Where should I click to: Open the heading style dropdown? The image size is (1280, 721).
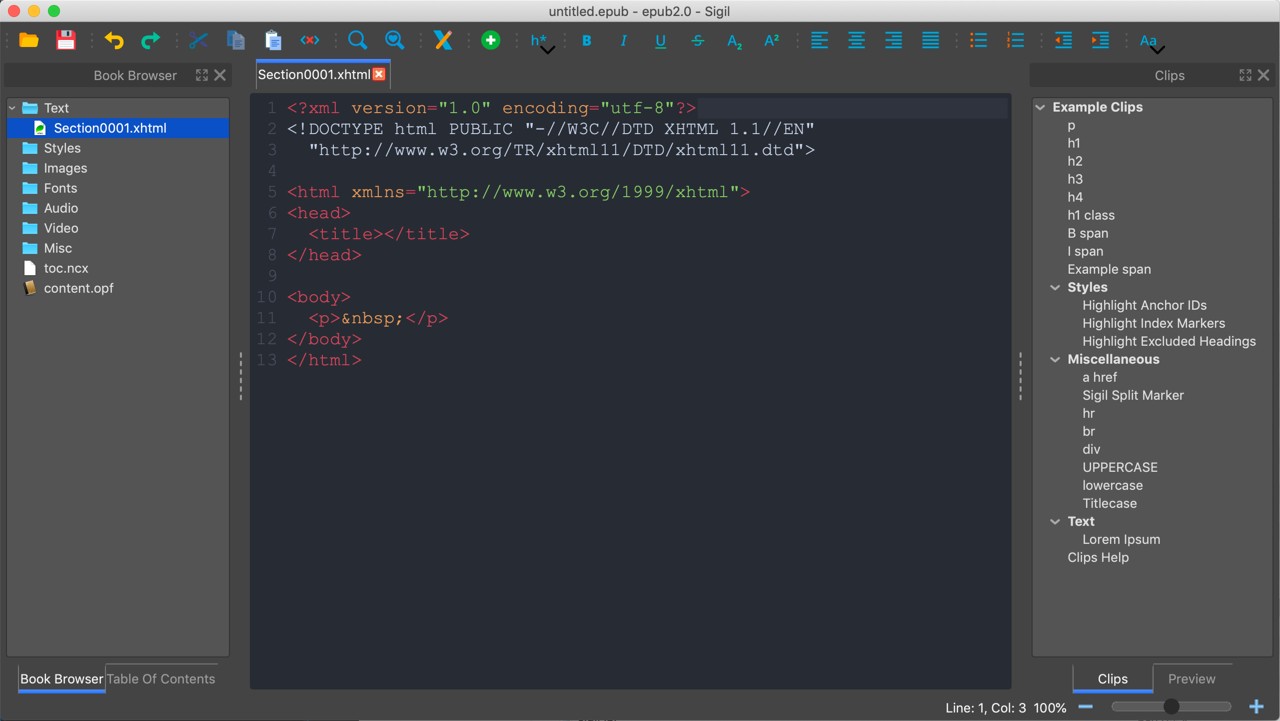541,42
